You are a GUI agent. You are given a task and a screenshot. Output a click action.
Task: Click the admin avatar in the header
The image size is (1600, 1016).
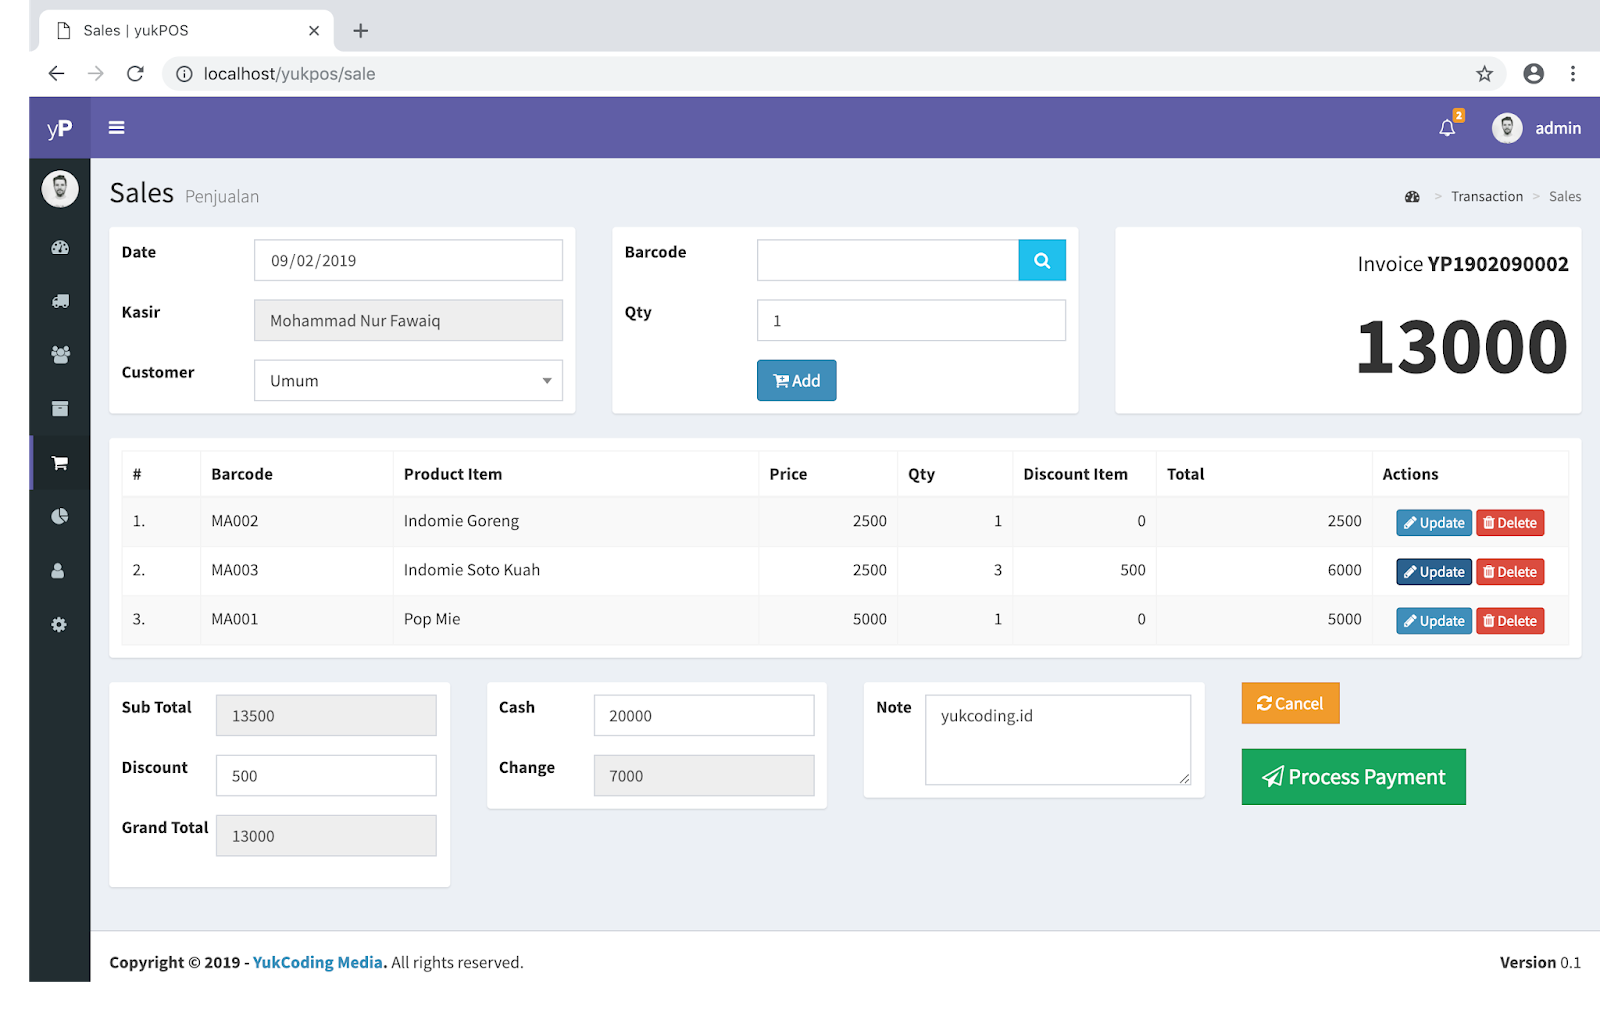(1507, 128)
